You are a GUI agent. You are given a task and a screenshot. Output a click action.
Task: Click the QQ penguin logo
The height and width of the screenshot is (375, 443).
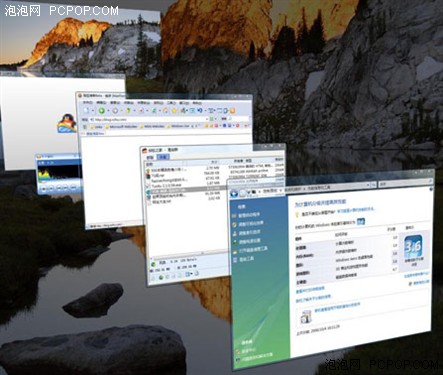point(67,123)
